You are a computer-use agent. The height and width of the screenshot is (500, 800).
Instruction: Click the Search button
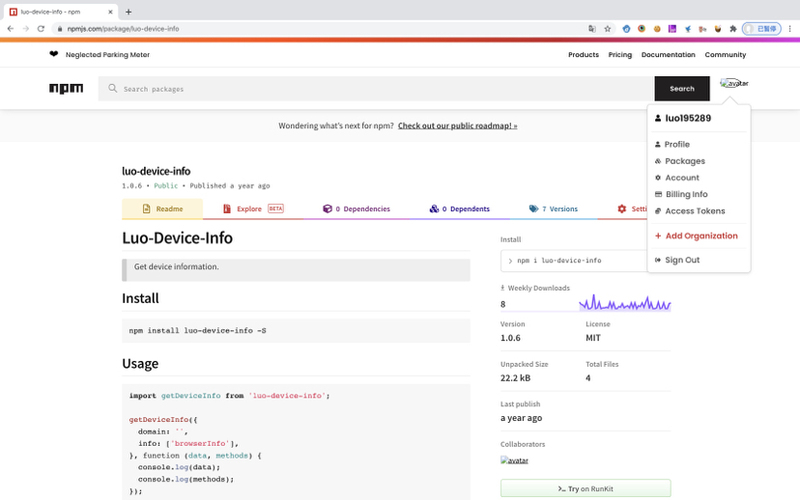[682, 88]
